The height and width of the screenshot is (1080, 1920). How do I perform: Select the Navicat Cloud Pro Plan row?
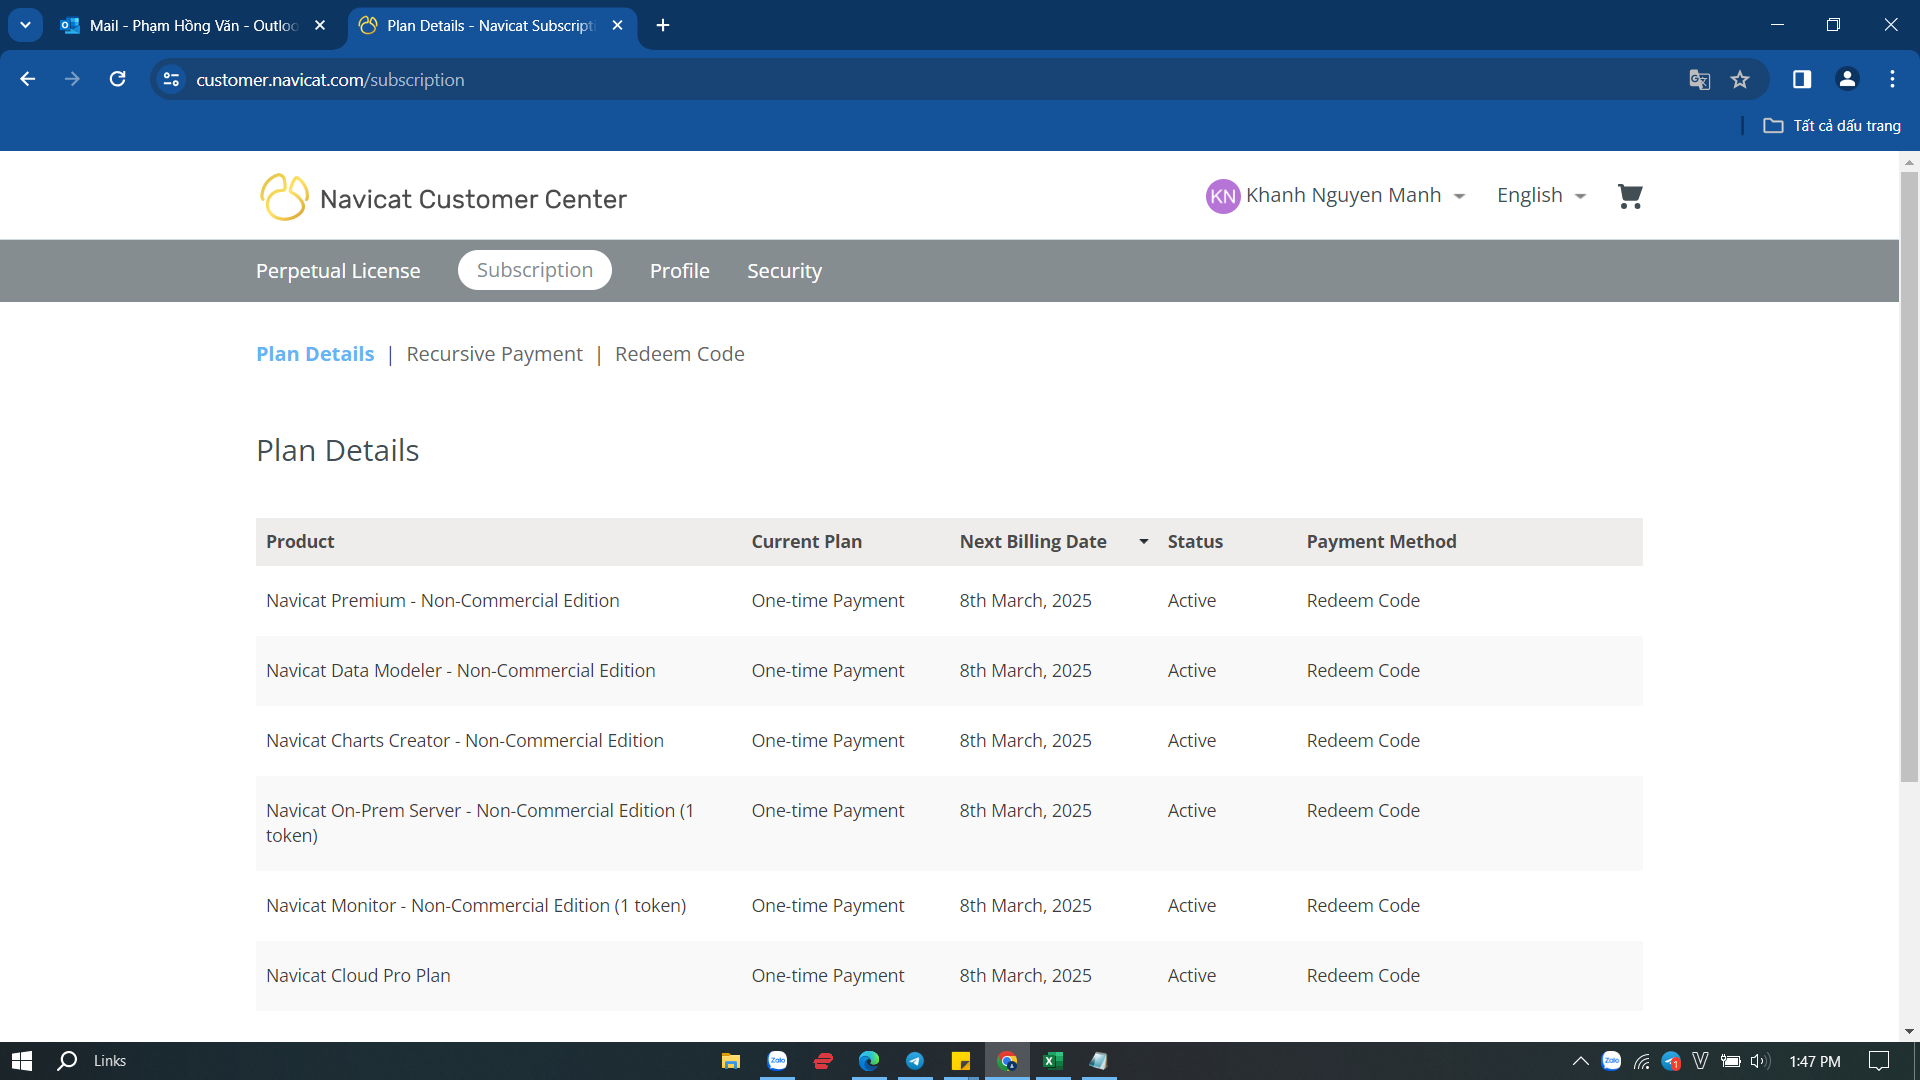coord(949,976)
